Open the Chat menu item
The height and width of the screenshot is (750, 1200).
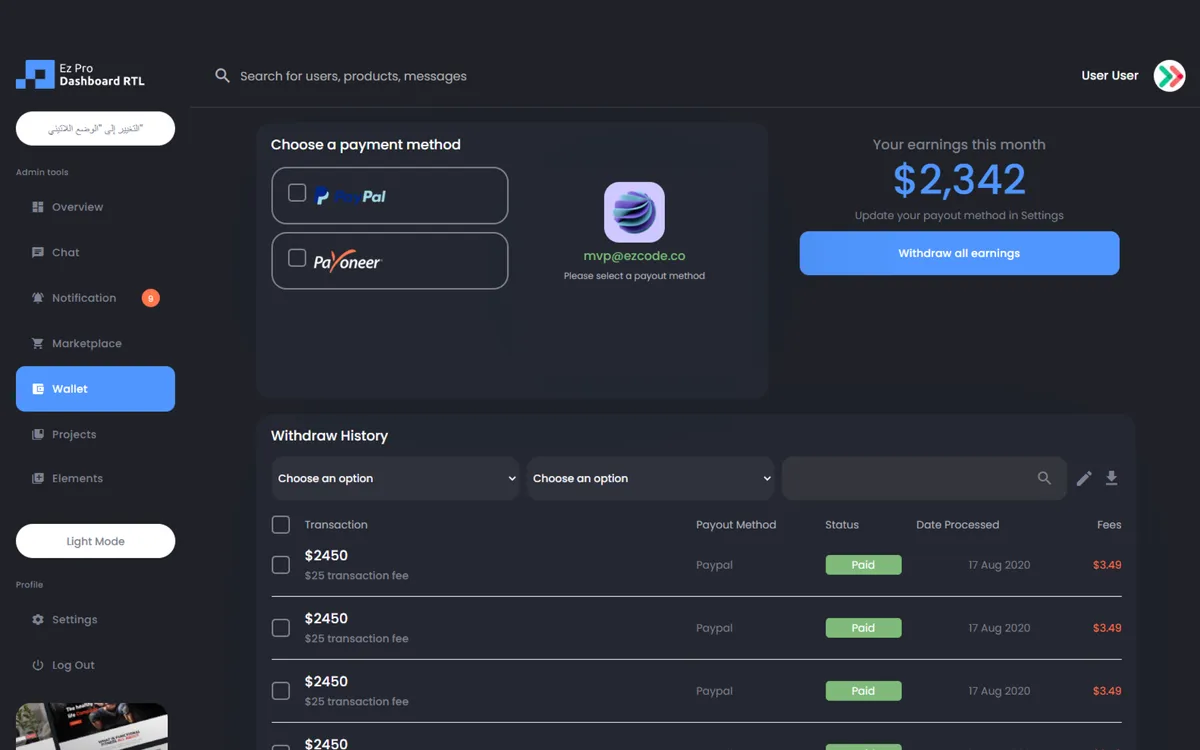pyautogui.click(x=95, y=253)
